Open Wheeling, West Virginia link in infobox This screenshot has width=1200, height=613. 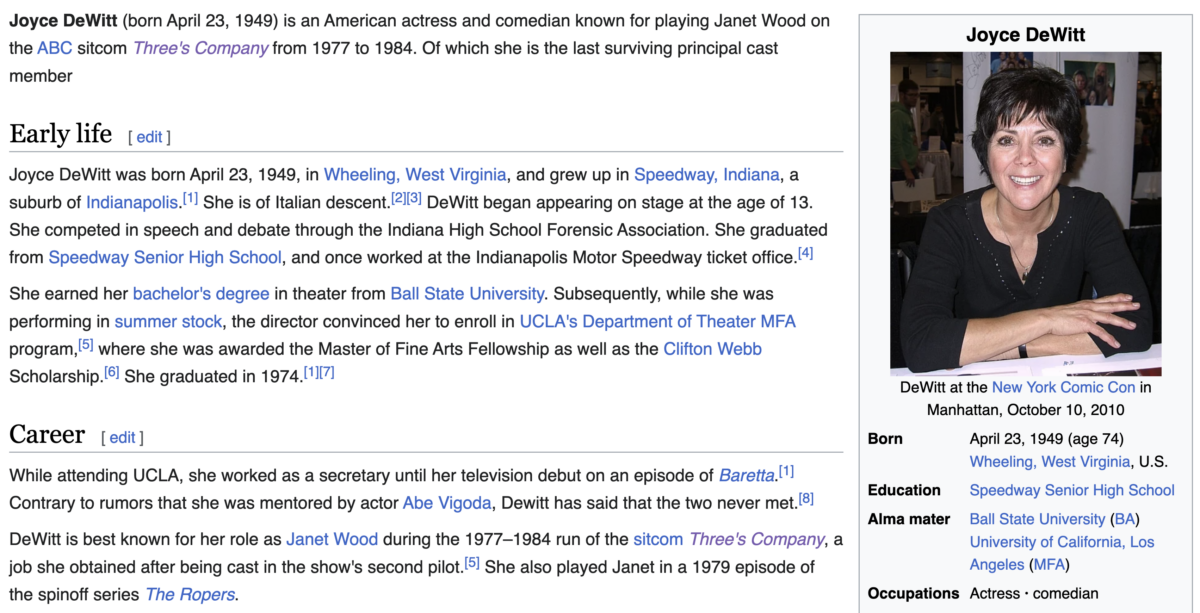[x=1050, y=462]
